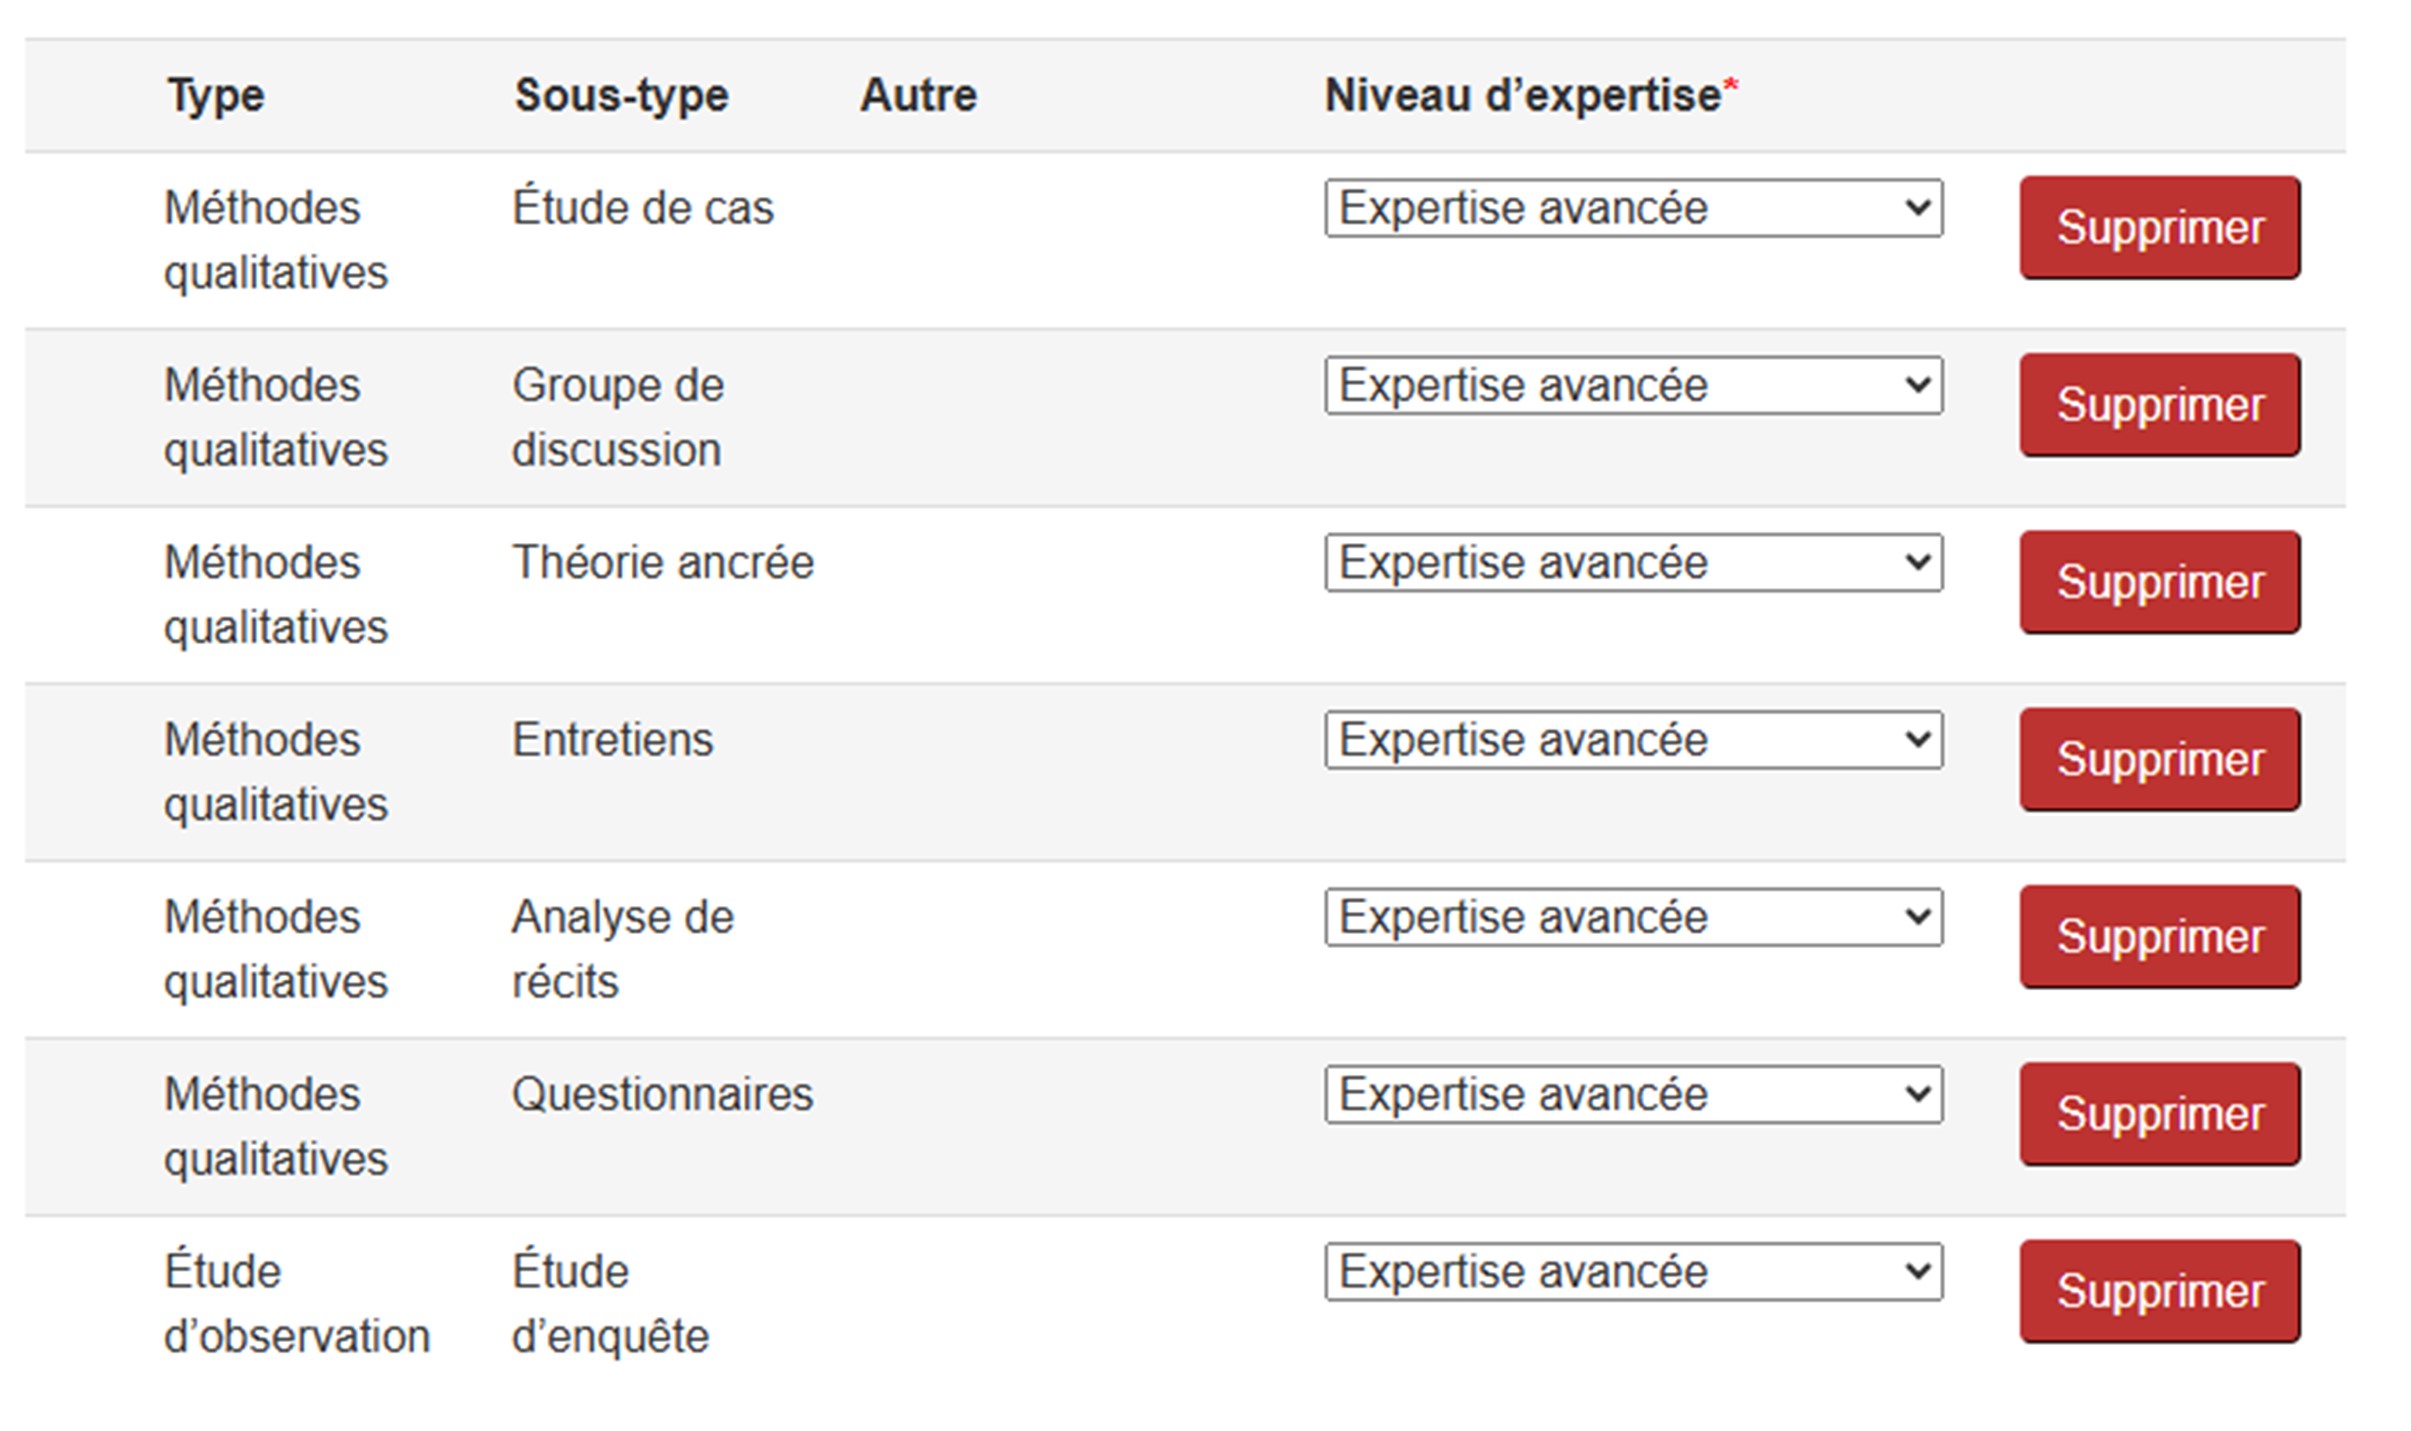Screen dimensions: 2411x1431
Task: Click the Étude d'observation type cell
Action: click(x=296, y=1304)
